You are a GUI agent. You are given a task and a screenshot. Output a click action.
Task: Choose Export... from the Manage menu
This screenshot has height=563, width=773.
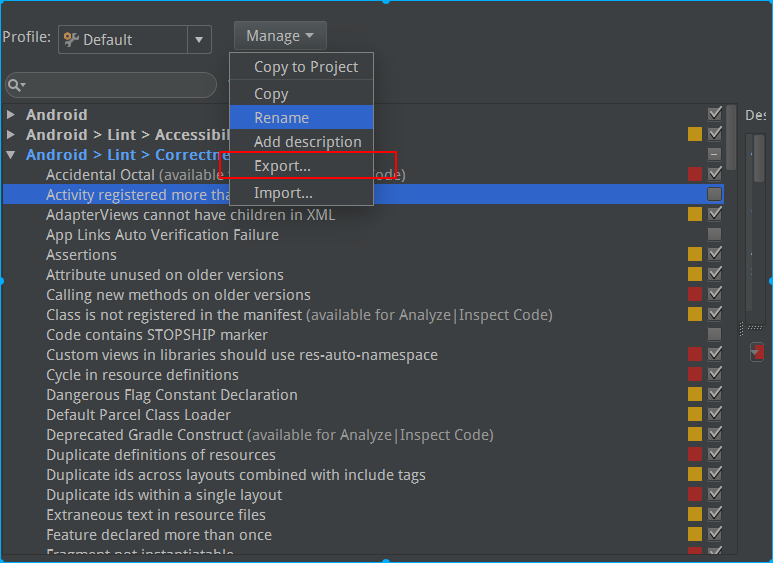pos(282,166)
